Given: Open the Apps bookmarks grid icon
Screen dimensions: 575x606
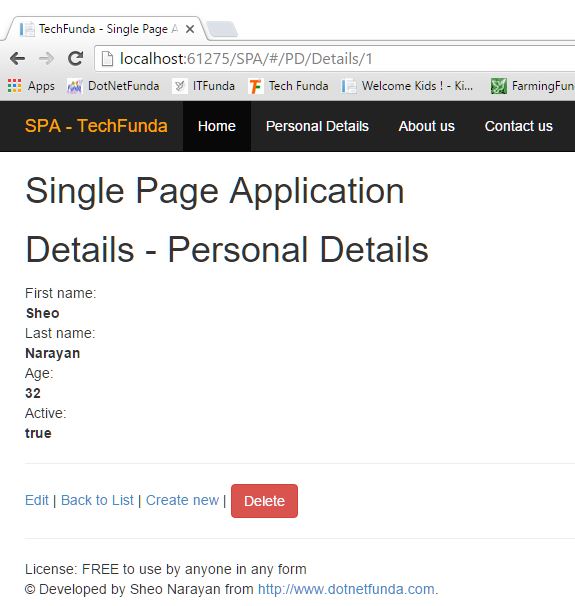Looking at the screenshot, I should pyautogui.click(x=15, y=86).
